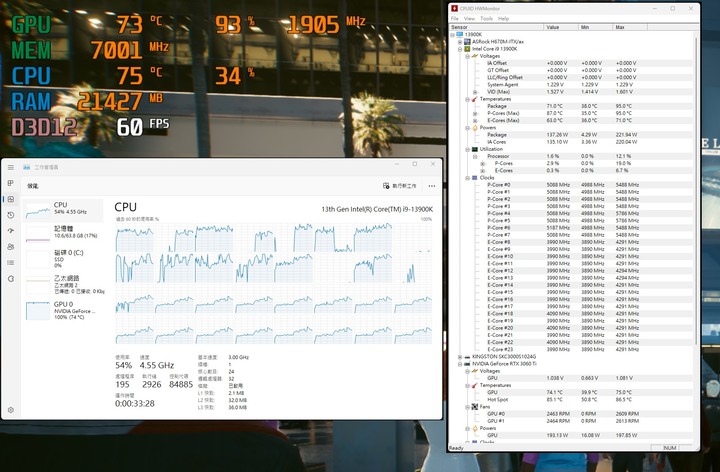This screenshot has height=472, width=720.
Task: Open Details list icon in Task Manager sidebar
Action: [x=11, y=263]
